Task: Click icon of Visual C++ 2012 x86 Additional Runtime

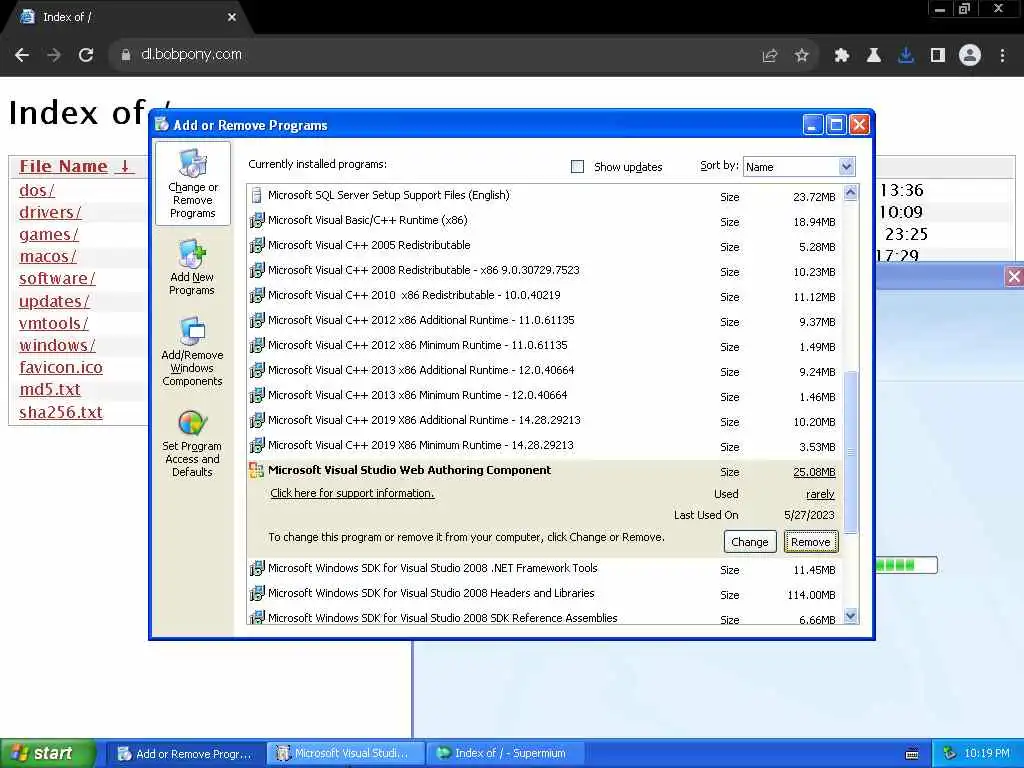Action: [257, 320]
